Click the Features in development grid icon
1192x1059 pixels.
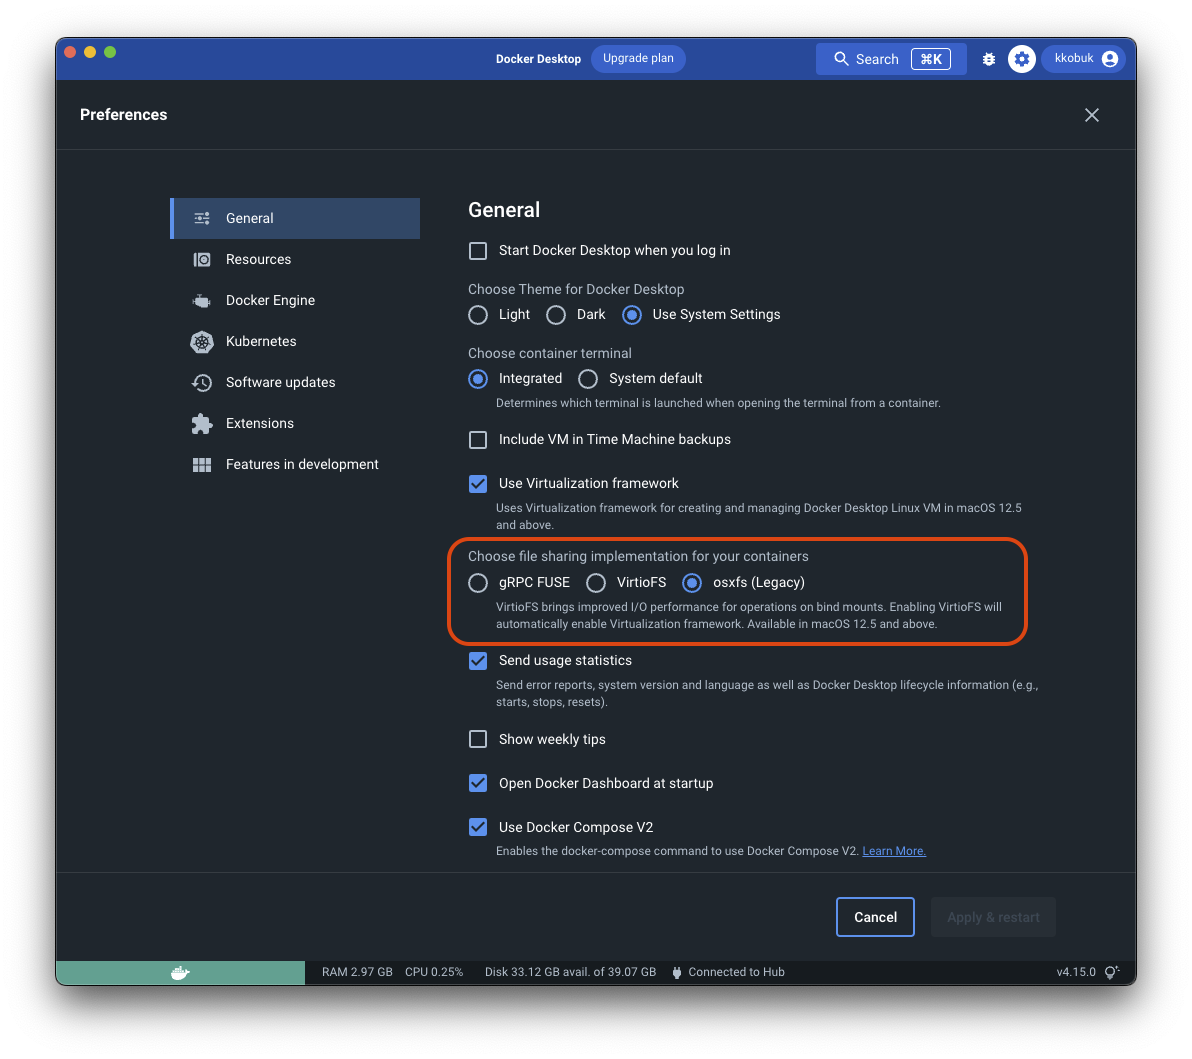point(201,465)
